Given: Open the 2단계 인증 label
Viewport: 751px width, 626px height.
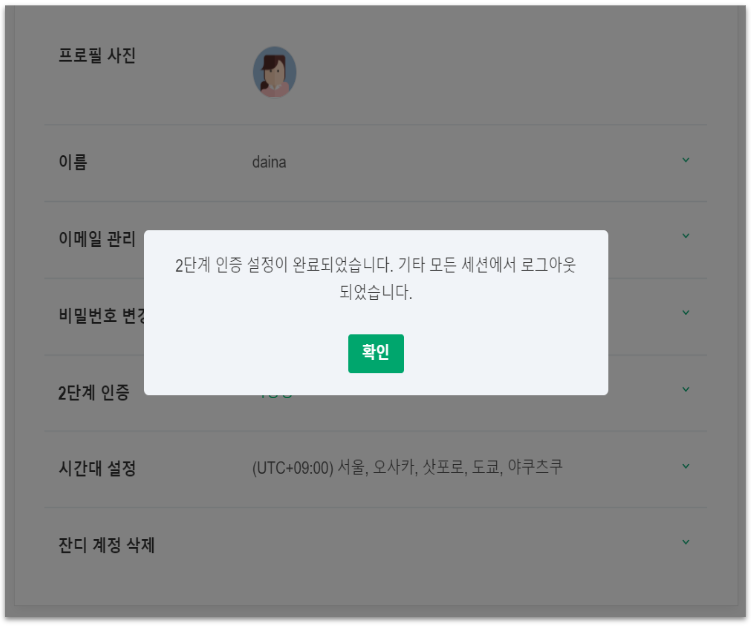Looking at the screenshot, I should (x=94, y=393).
